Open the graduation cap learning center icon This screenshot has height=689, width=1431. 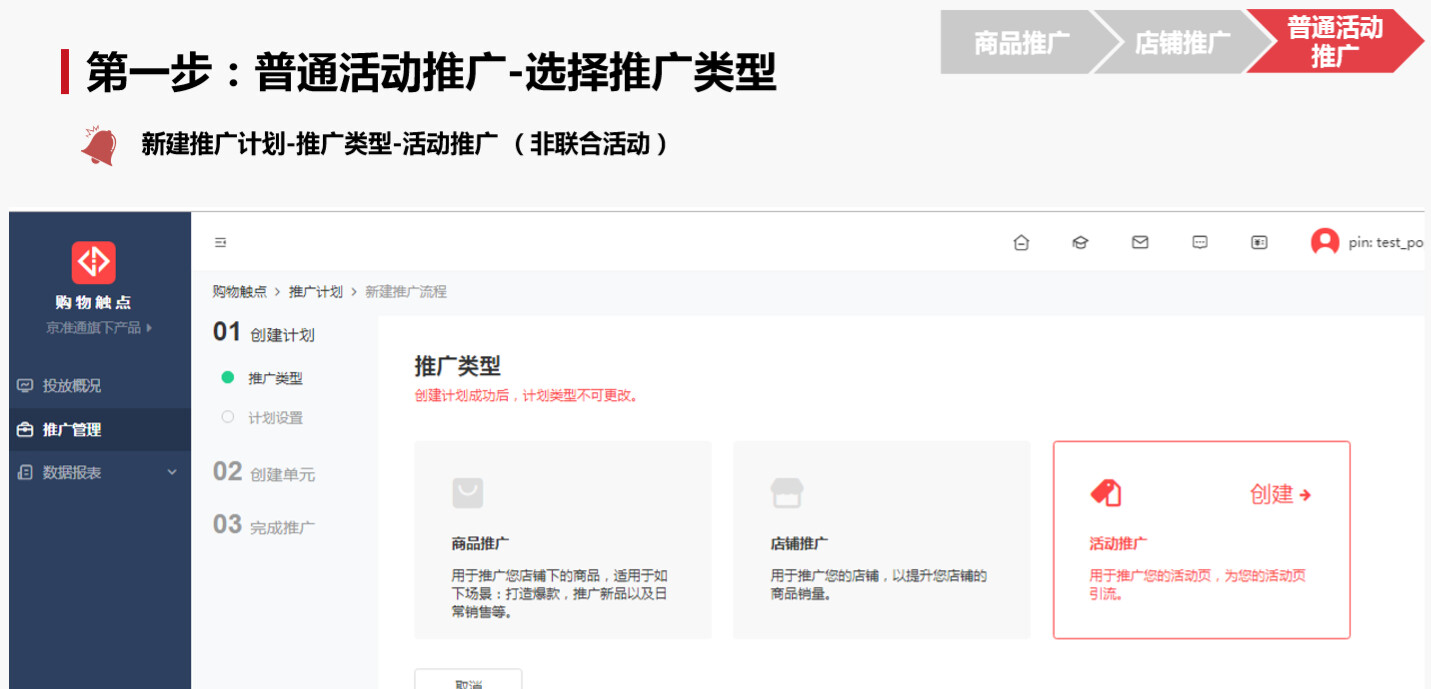pos(1080,242)
